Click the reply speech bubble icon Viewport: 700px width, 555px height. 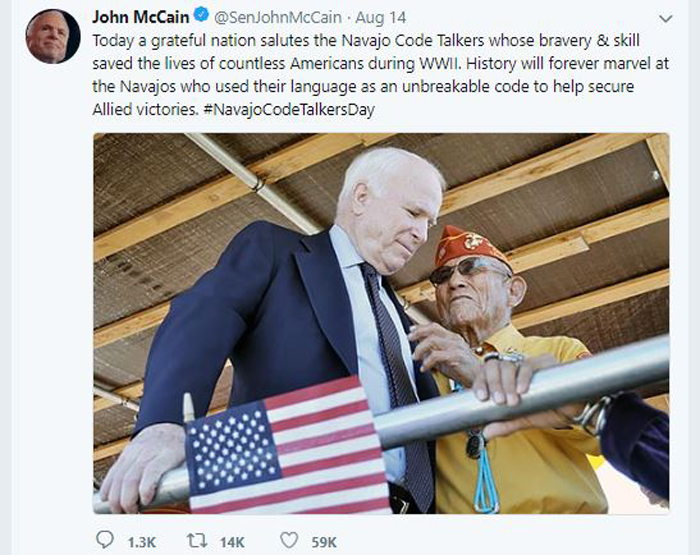tap(105, 539)
